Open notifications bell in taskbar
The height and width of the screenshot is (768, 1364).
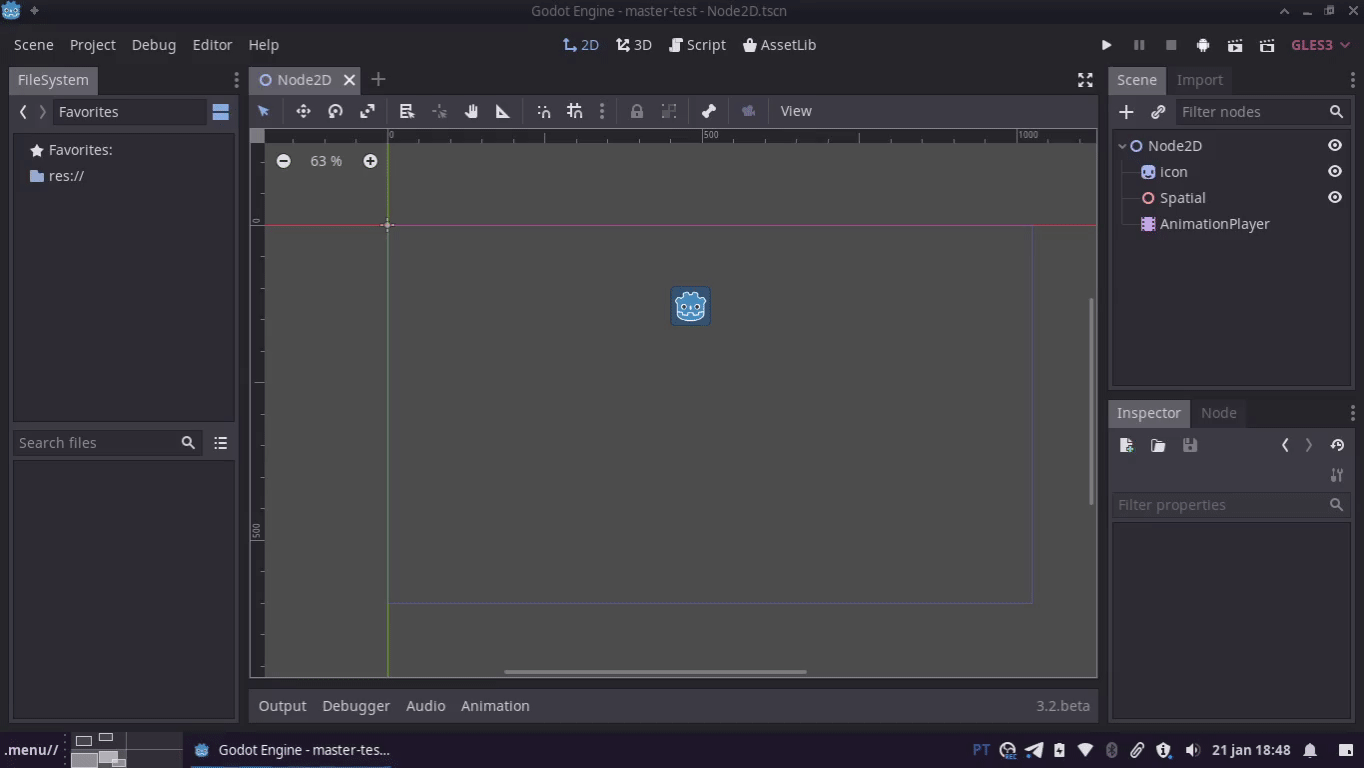tap(1309, 750)
